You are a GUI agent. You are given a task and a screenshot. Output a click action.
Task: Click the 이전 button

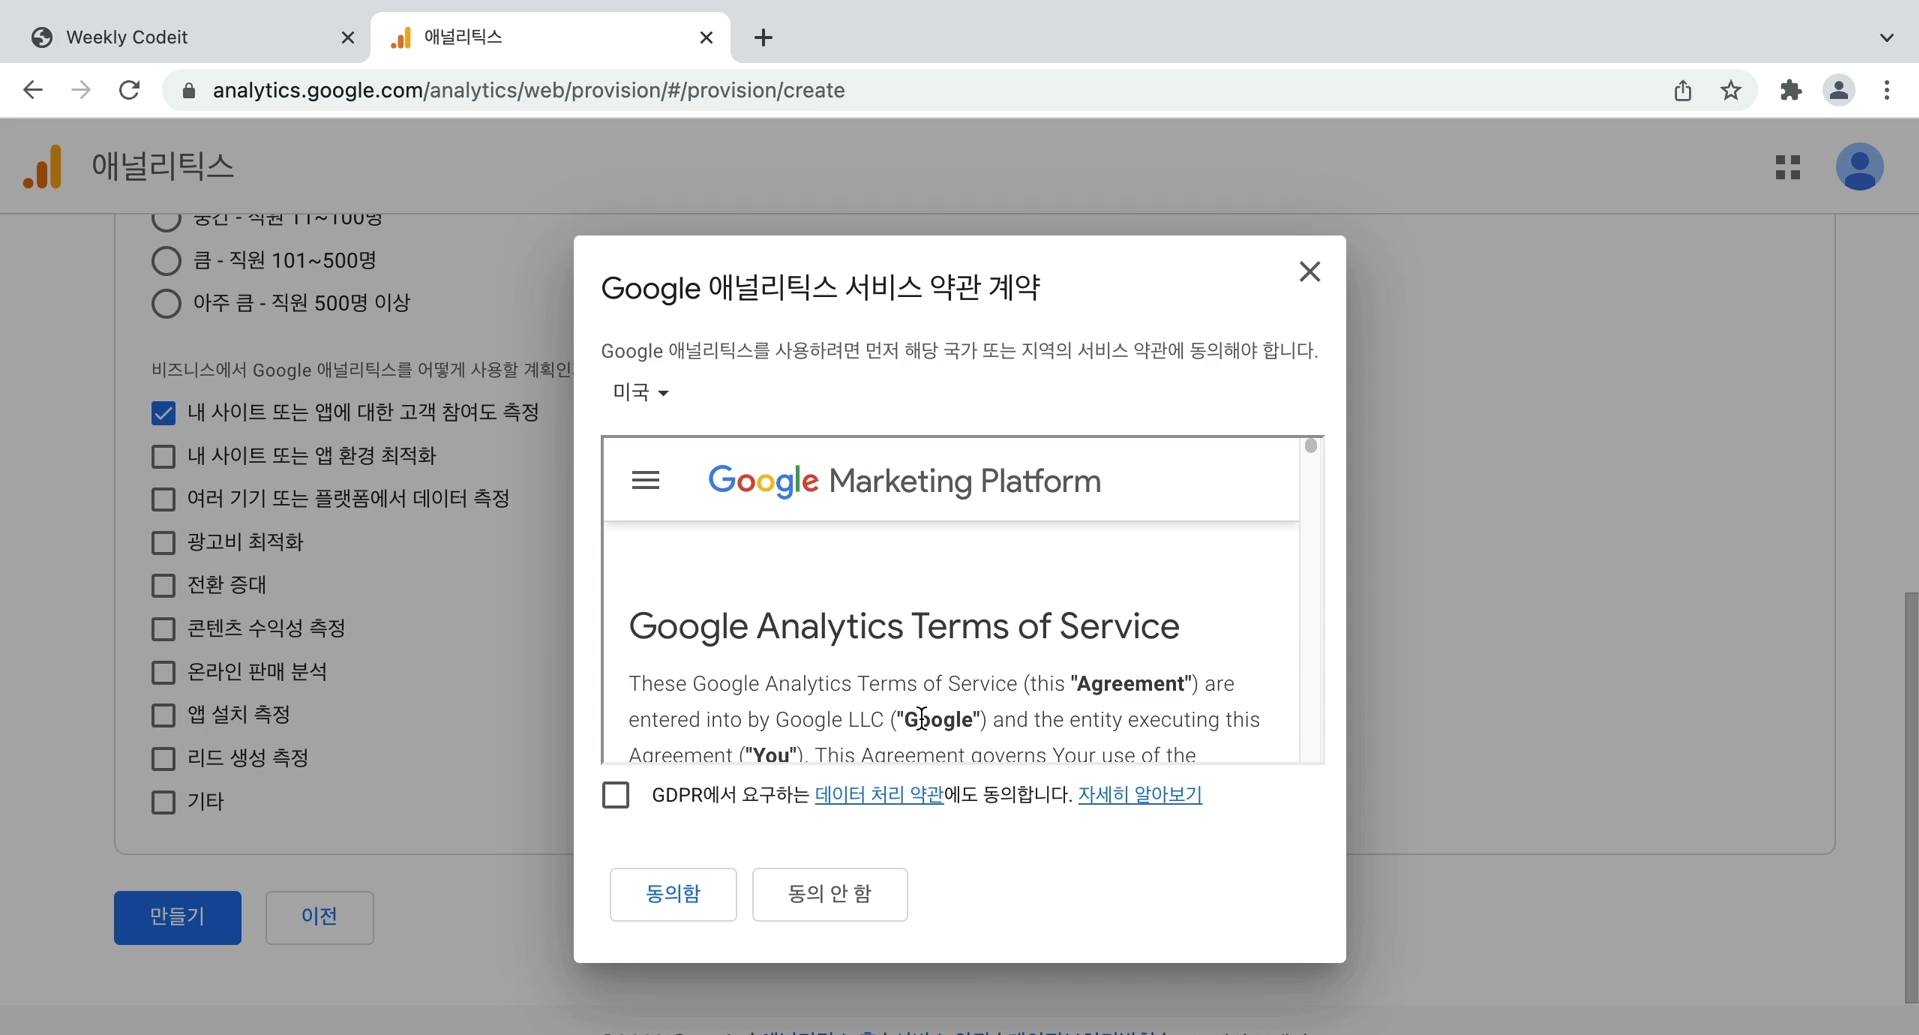point(319,917)
